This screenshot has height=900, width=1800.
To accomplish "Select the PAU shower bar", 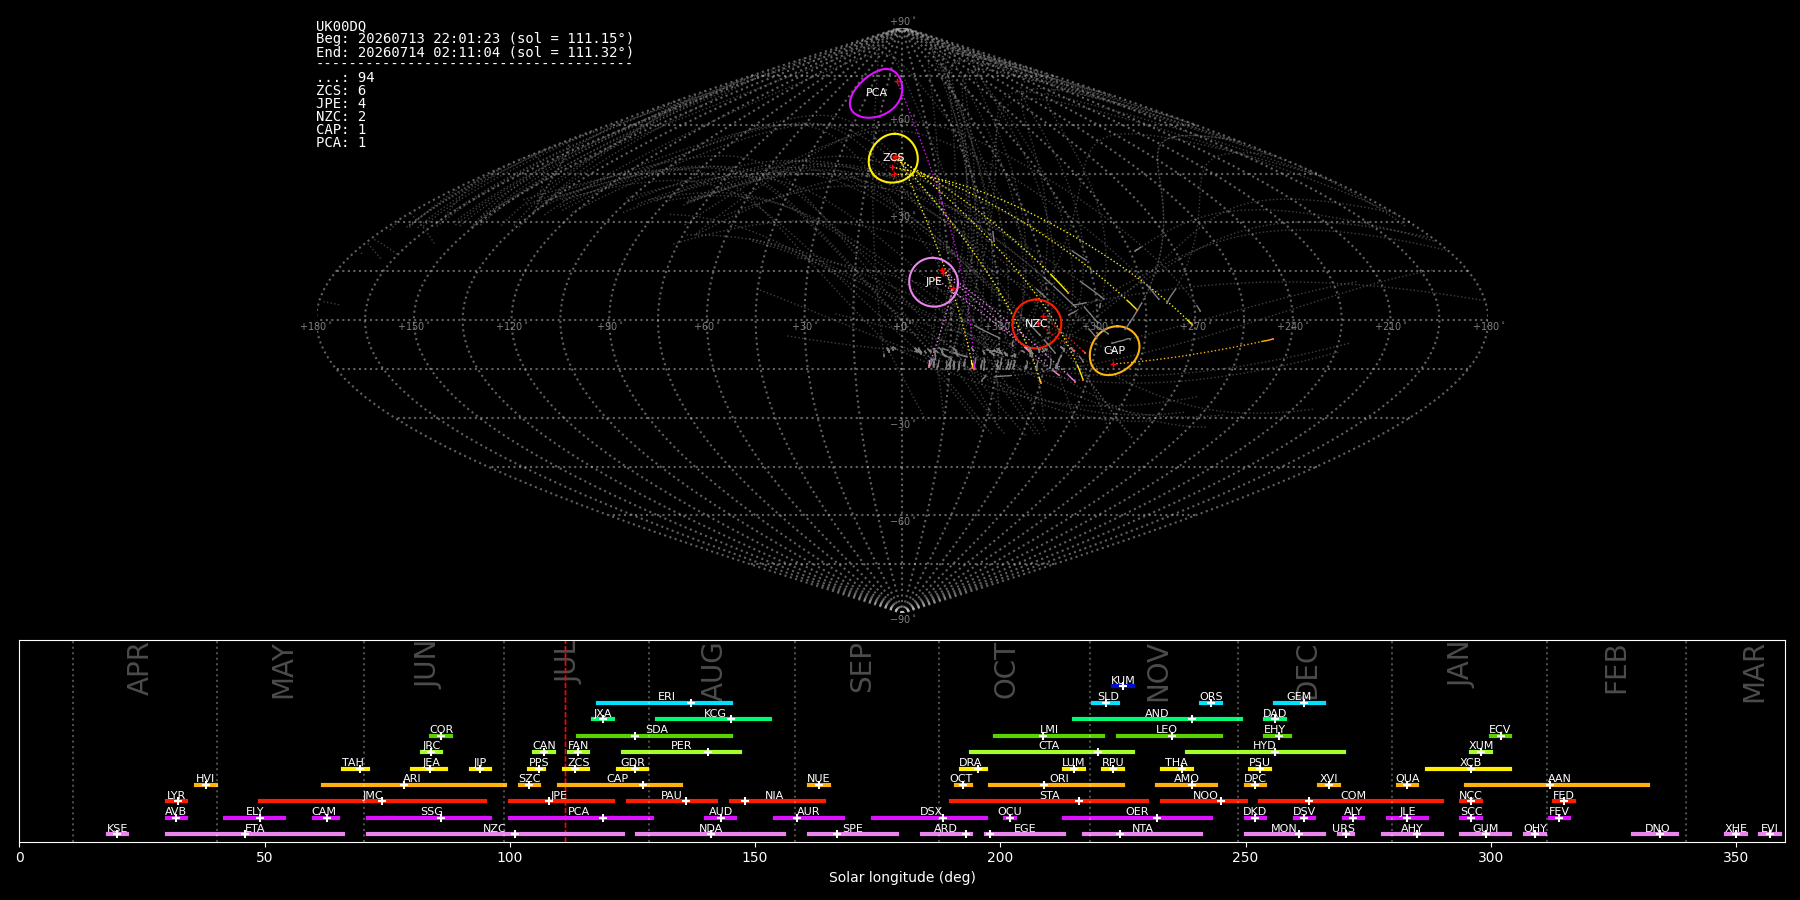I will [x=671, y=801].
